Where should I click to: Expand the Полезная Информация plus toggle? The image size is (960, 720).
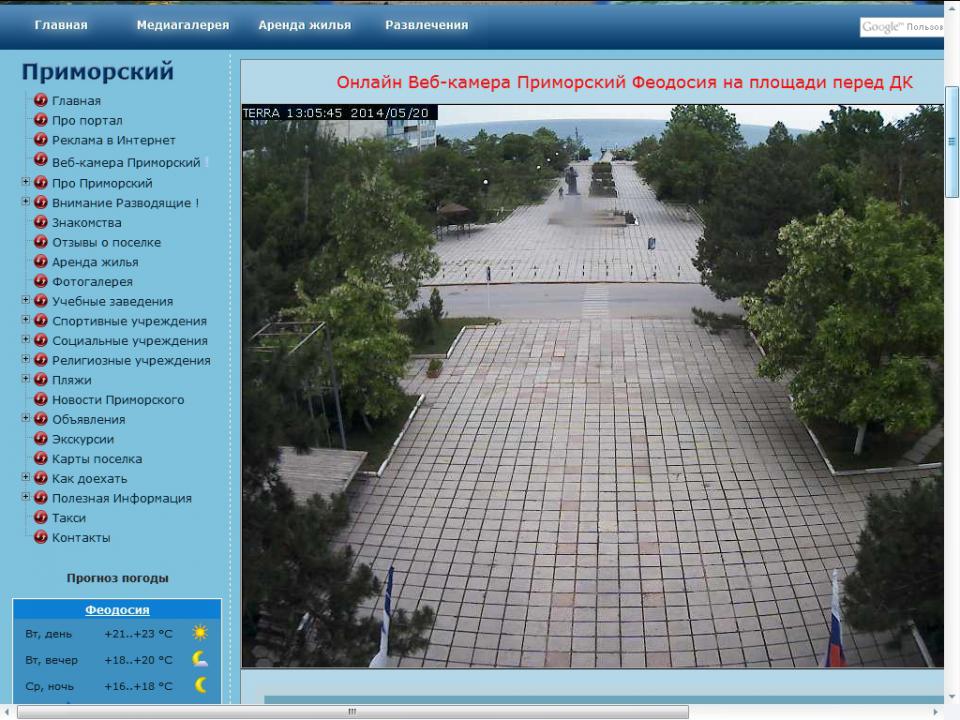click(26, 497)
